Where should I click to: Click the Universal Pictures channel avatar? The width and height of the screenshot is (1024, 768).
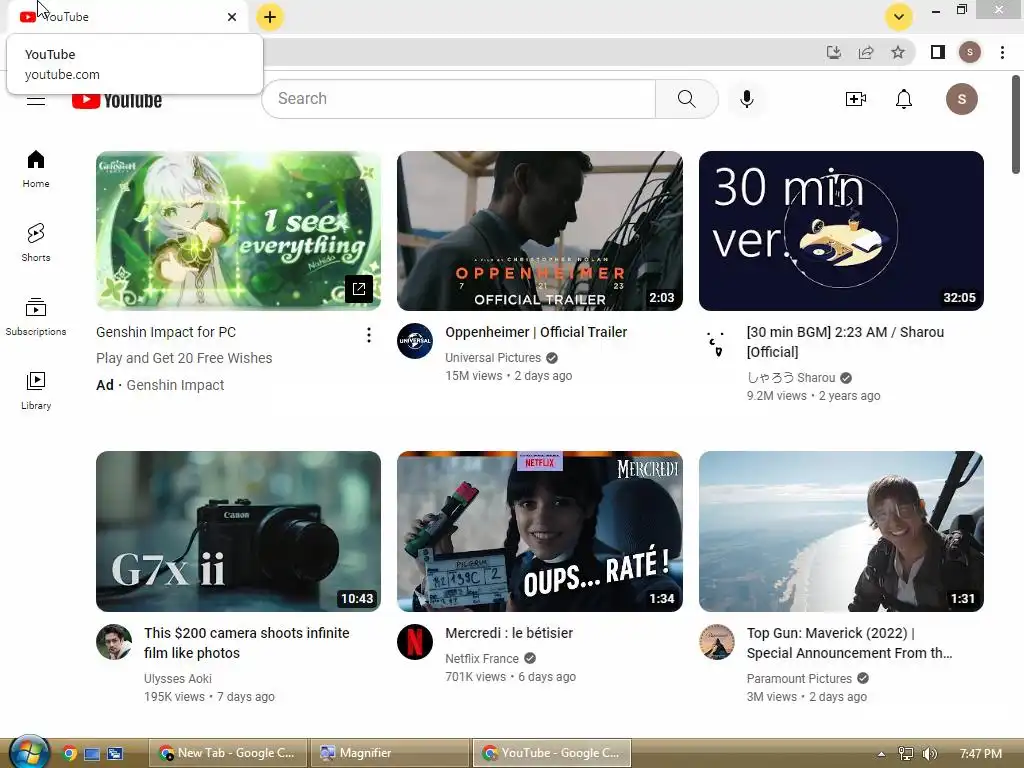[x=415, y=341]
